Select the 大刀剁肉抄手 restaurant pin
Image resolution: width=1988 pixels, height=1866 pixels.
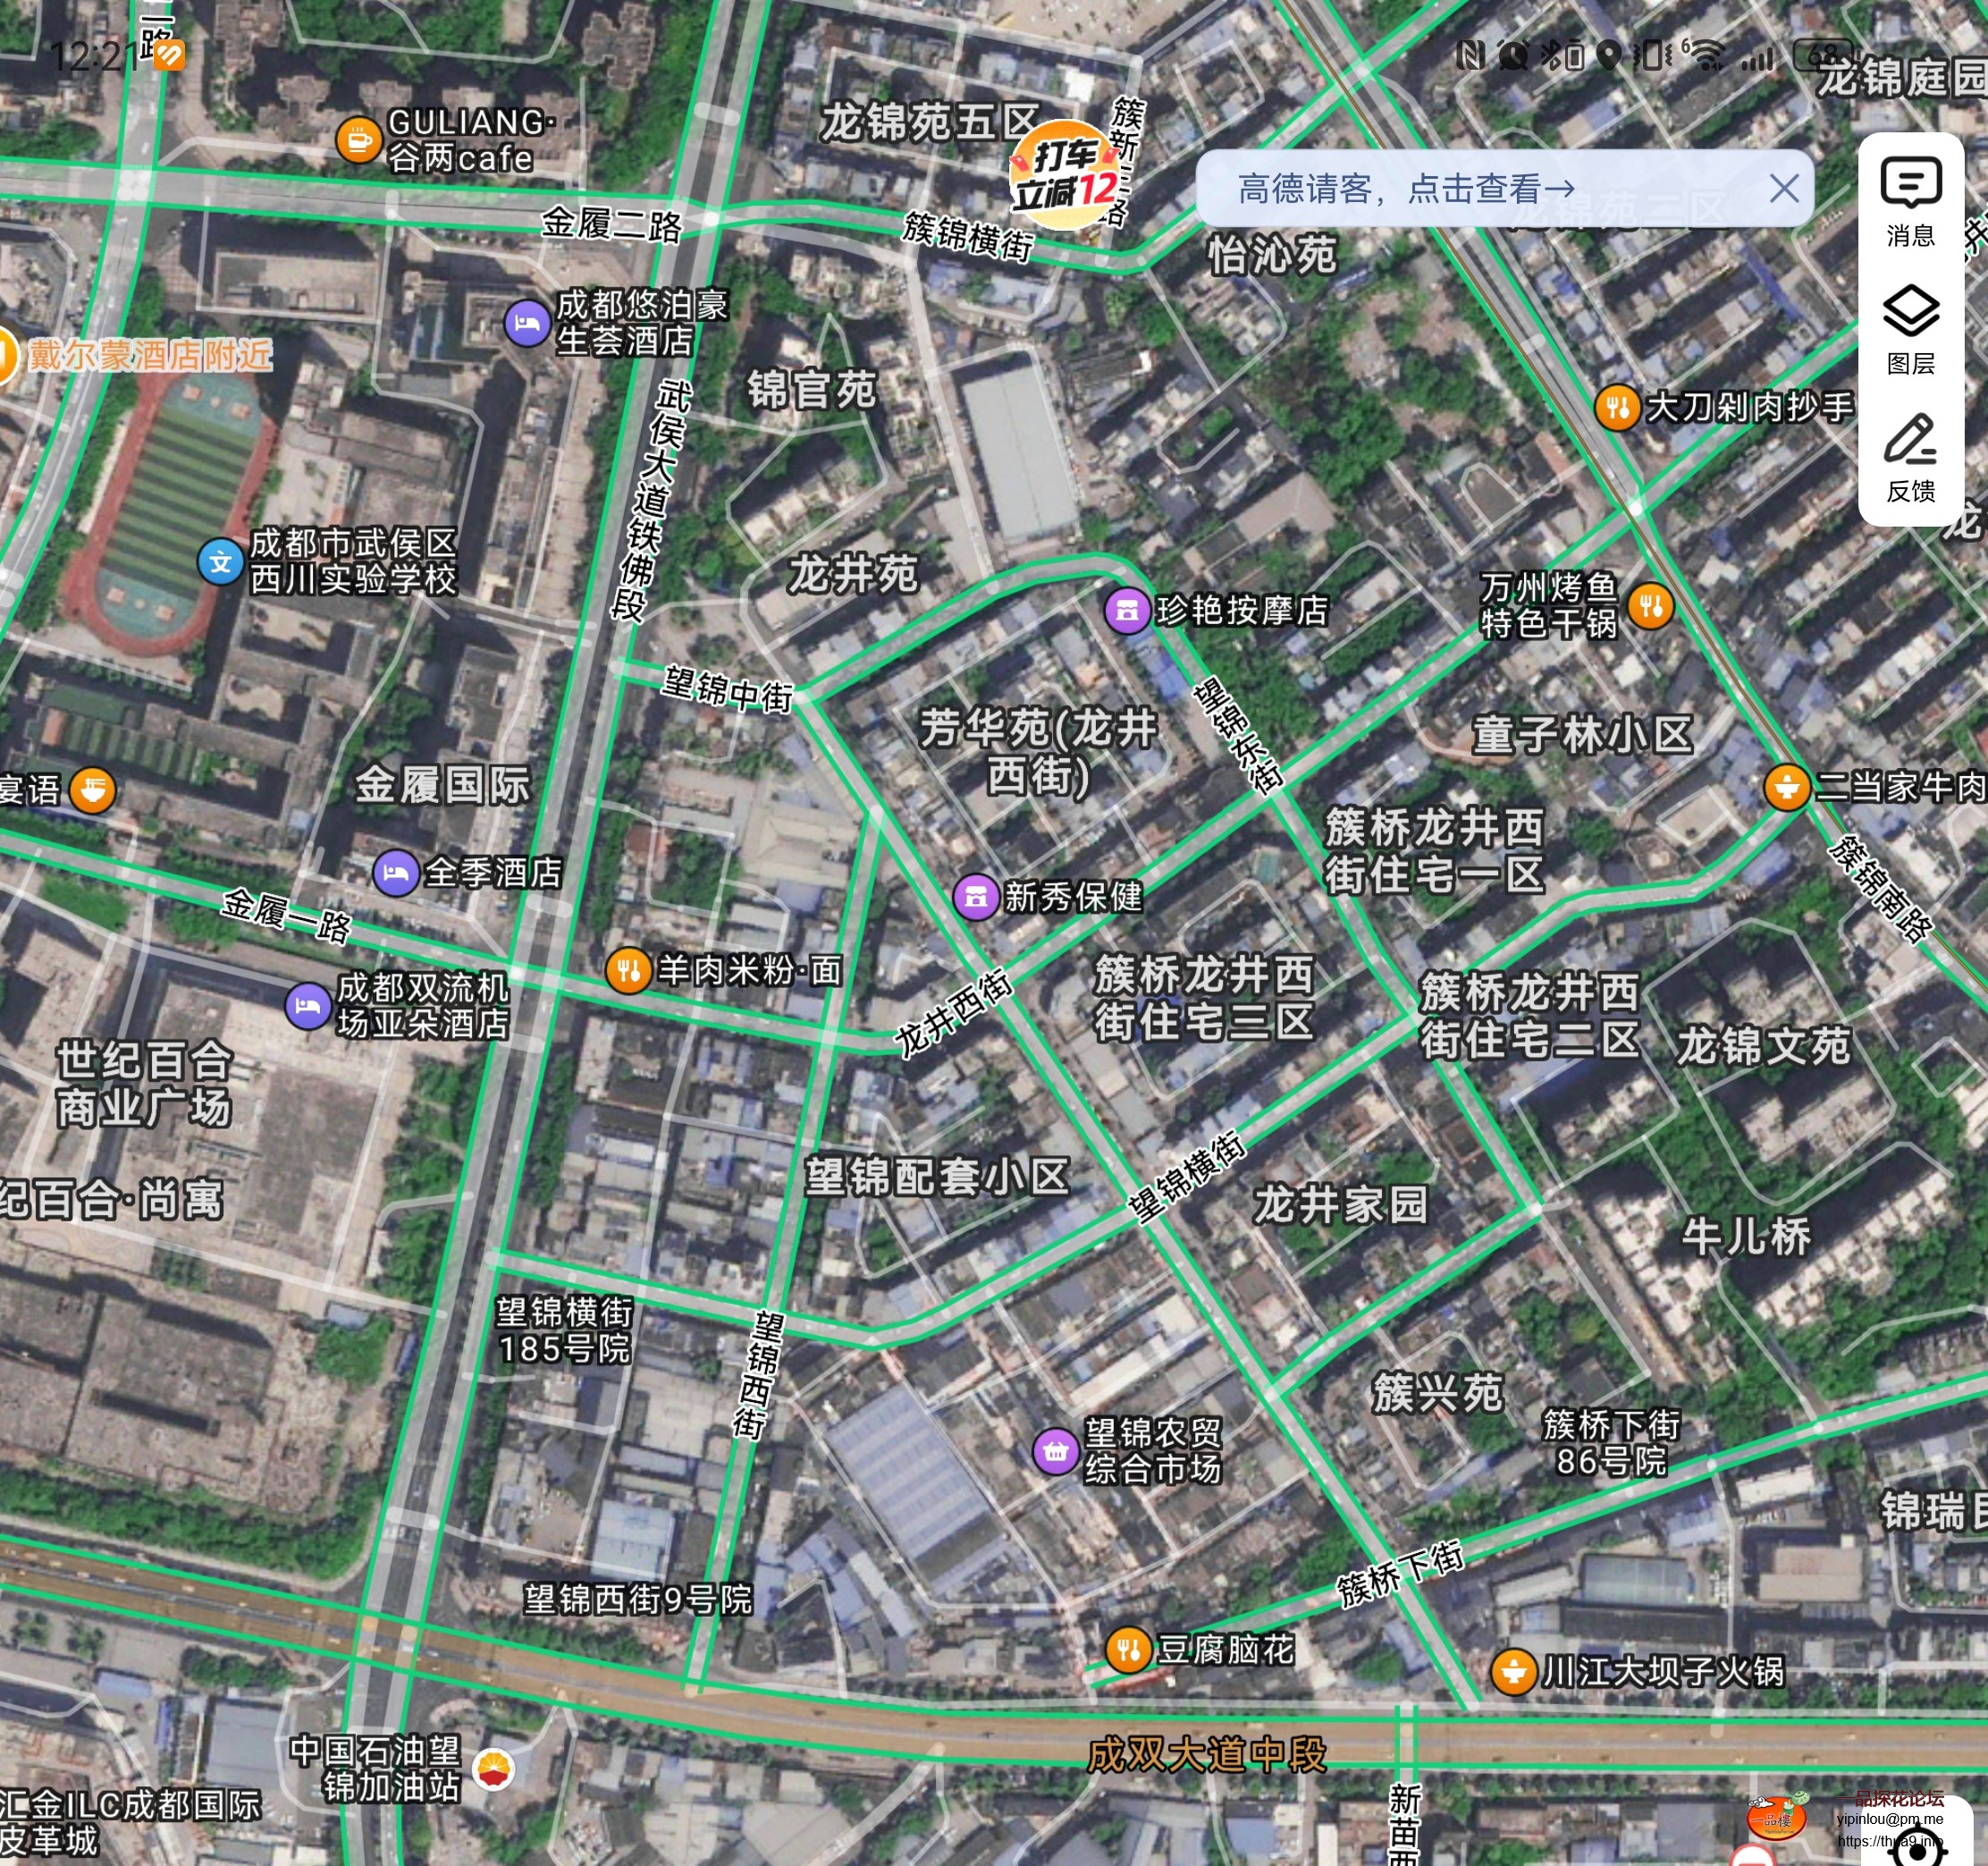click(x=1616, y=407)
